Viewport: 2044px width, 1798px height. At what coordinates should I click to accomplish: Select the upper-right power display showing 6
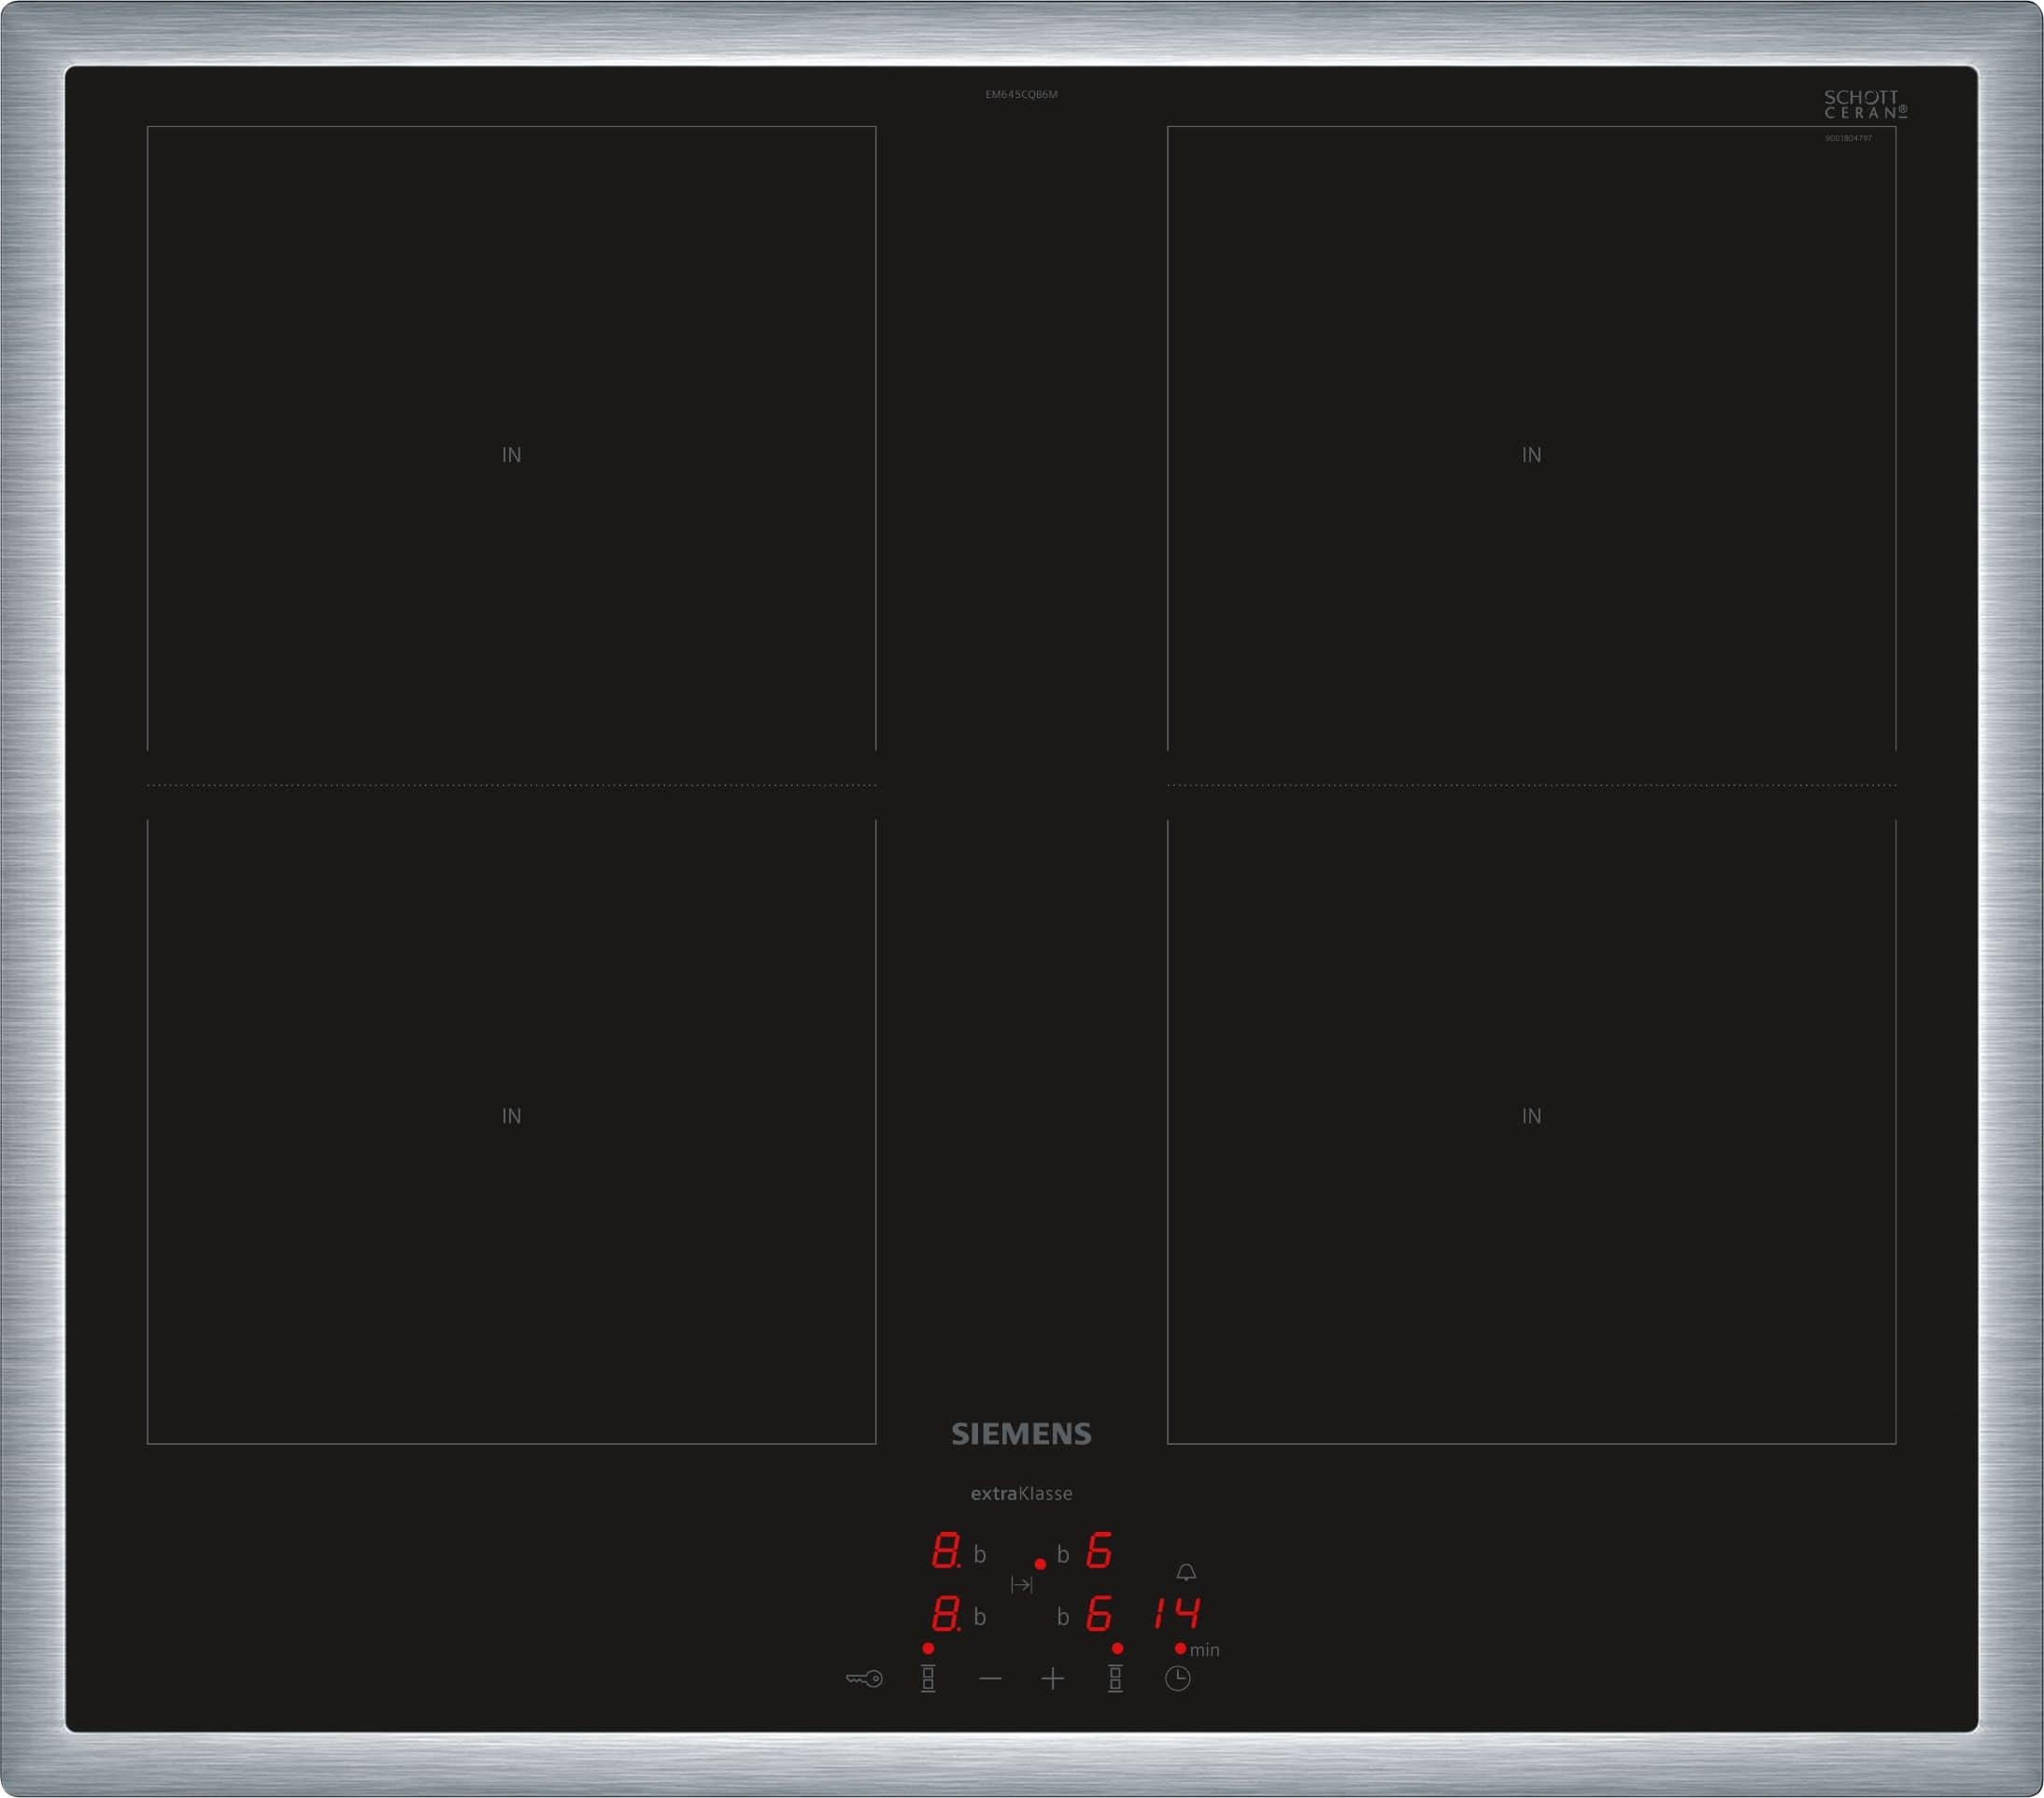tap(1099, 1551)
